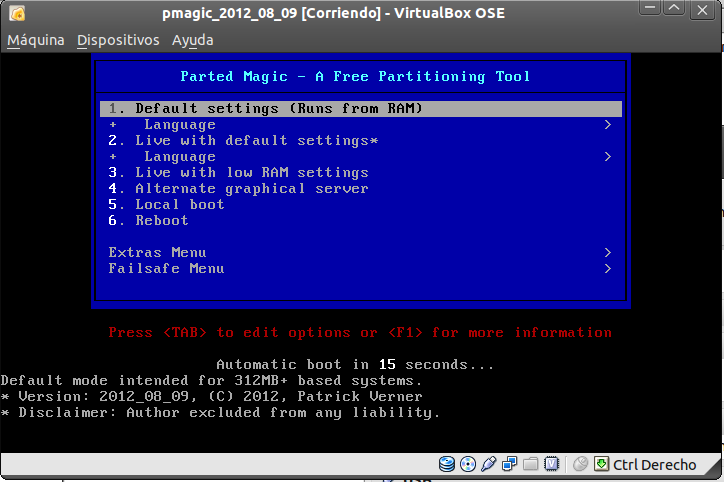The image size is (724, 482).
Task: Click the virtualization CPU chip icon
Action: pos(551,464)
